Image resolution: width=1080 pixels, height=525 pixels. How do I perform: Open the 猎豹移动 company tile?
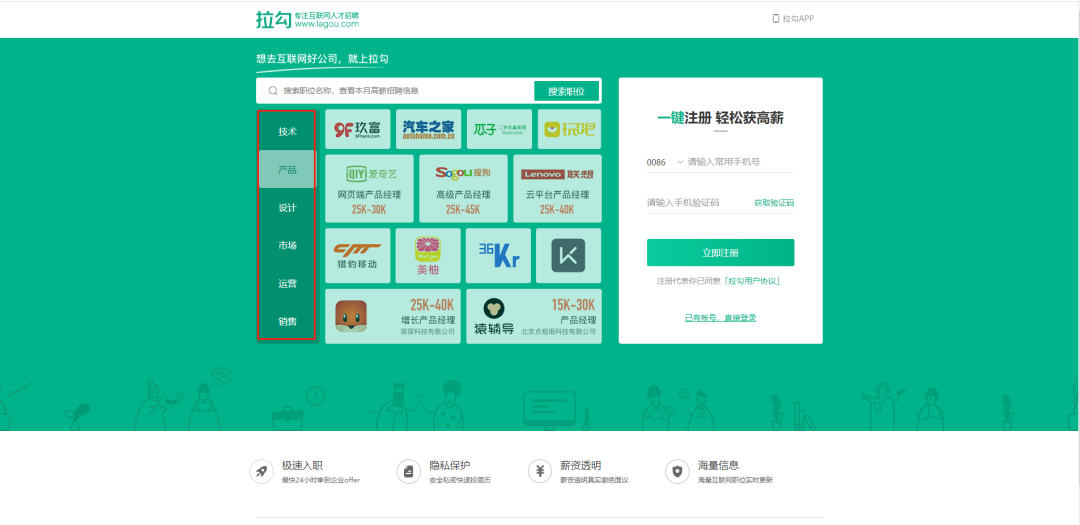tap(357, 256)
